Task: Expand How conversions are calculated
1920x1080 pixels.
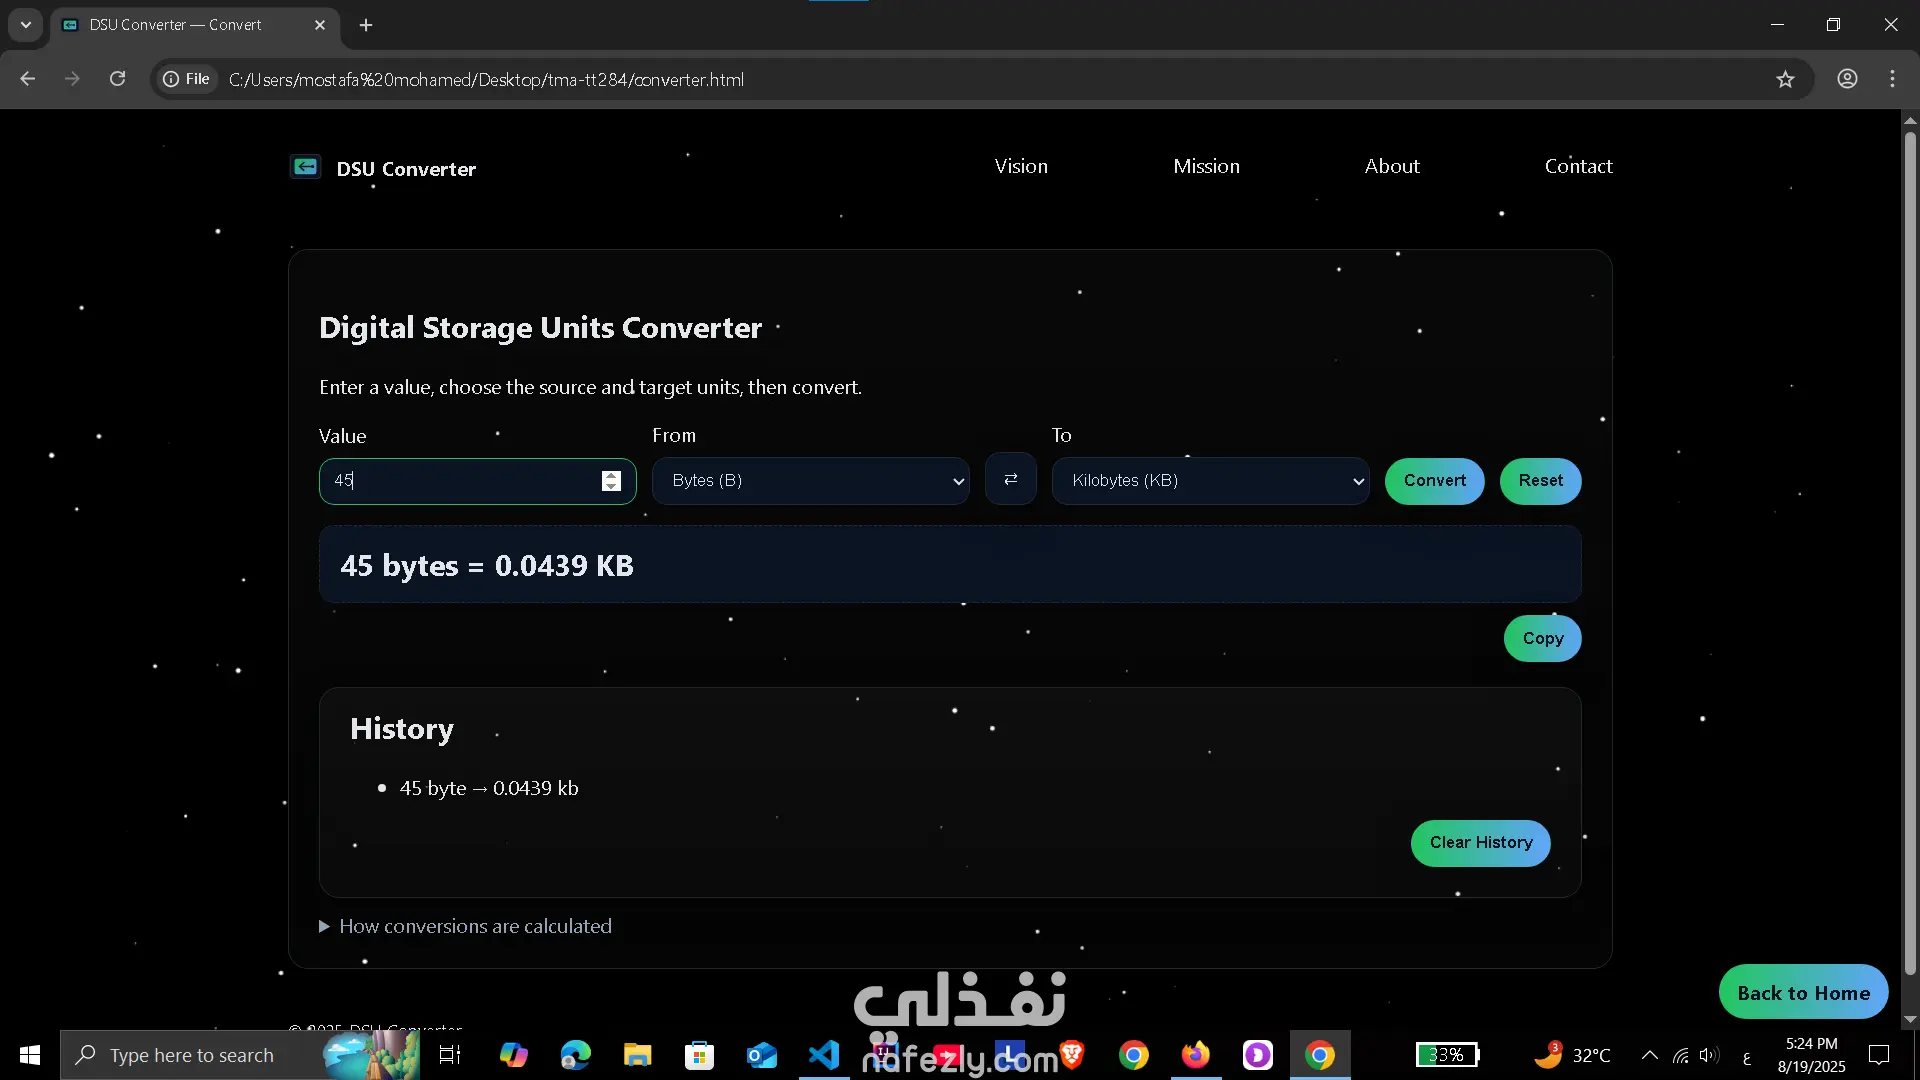Action: (x=465, y=926)
